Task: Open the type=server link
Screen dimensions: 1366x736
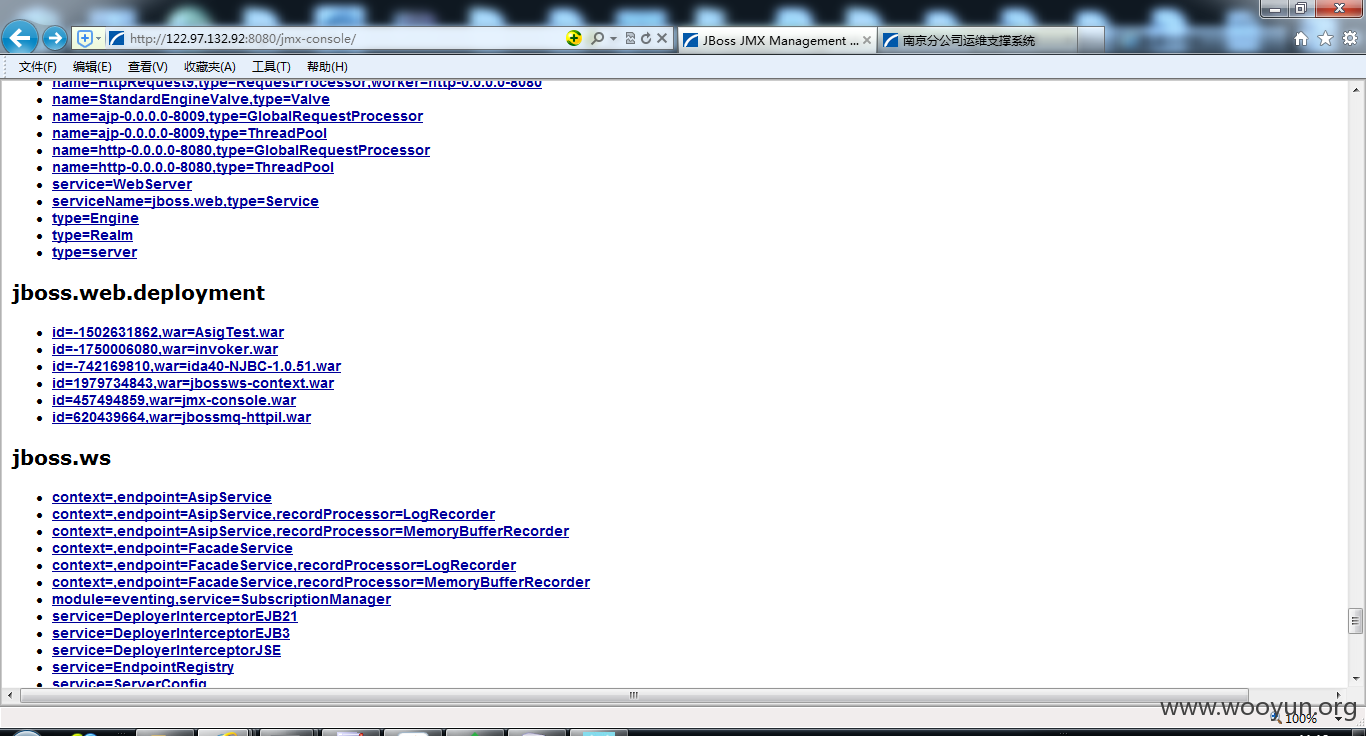Action: click(x=94, y=252)
